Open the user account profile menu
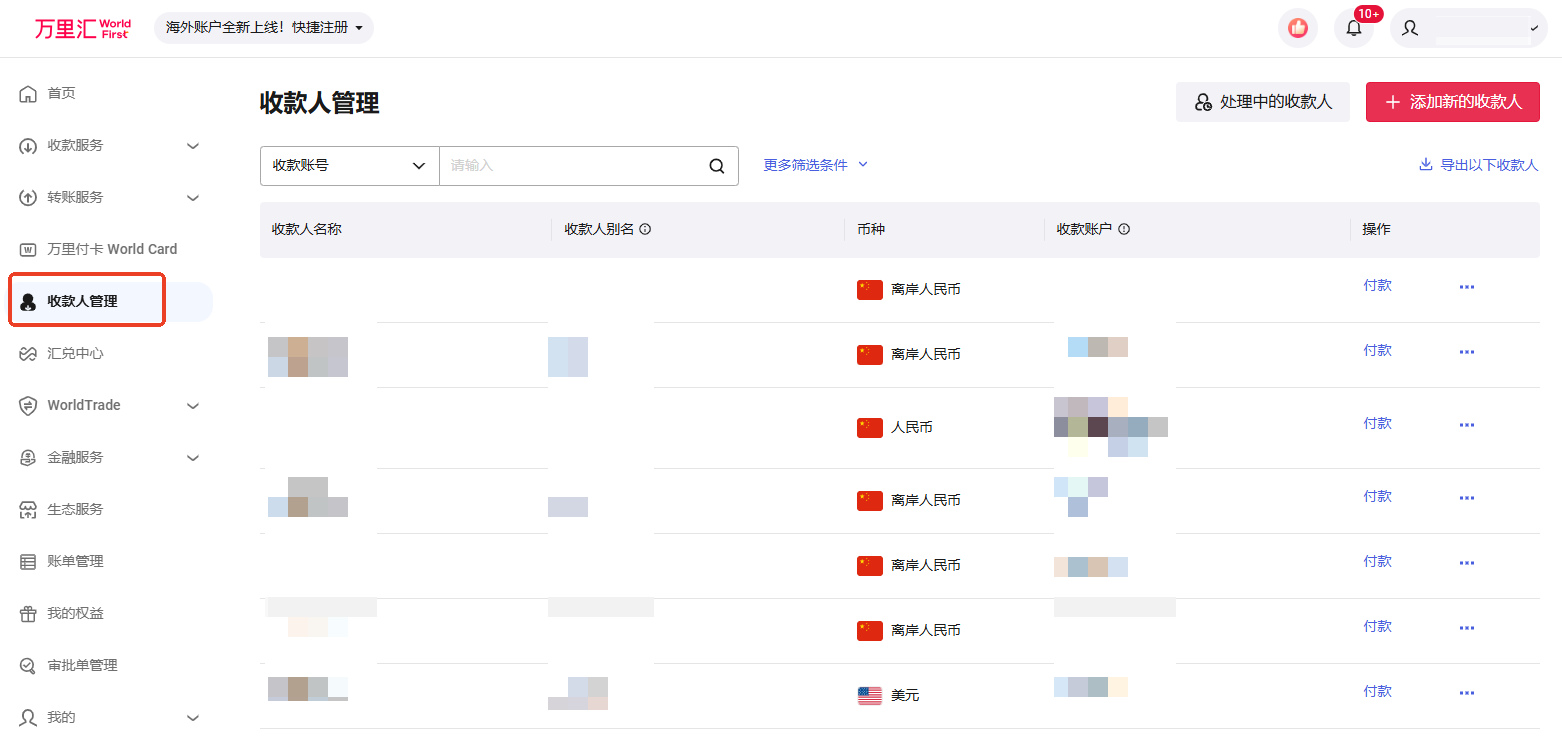This screenshot has width=1562, height=739. coord(1468,28)
